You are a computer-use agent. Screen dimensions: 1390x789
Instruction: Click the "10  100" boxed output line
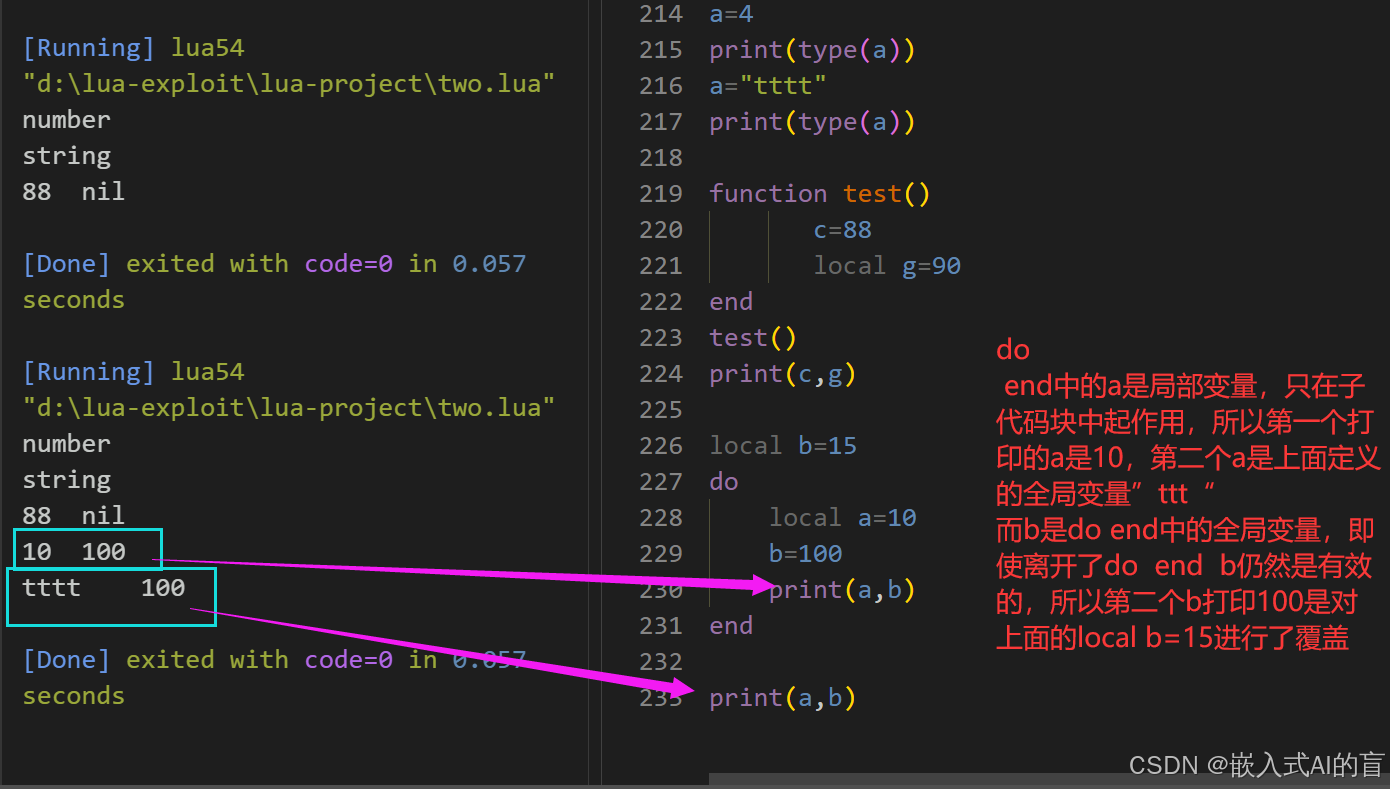pos(88,551)
